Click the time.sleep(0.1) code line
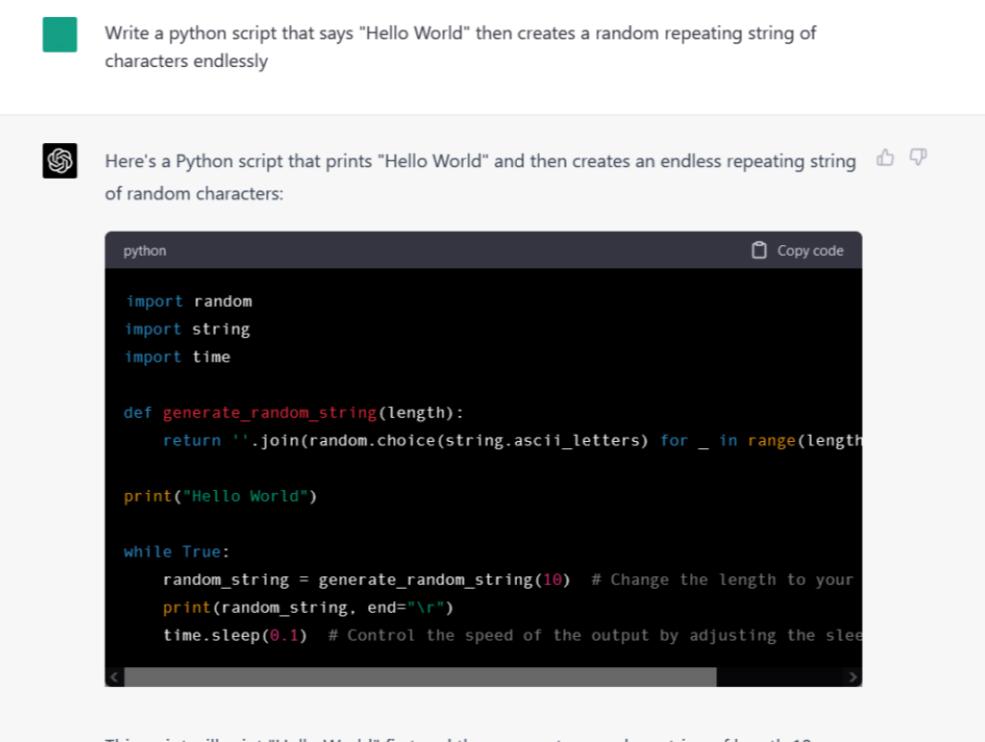Screen dimensions: 985x742 pos(235,635)
